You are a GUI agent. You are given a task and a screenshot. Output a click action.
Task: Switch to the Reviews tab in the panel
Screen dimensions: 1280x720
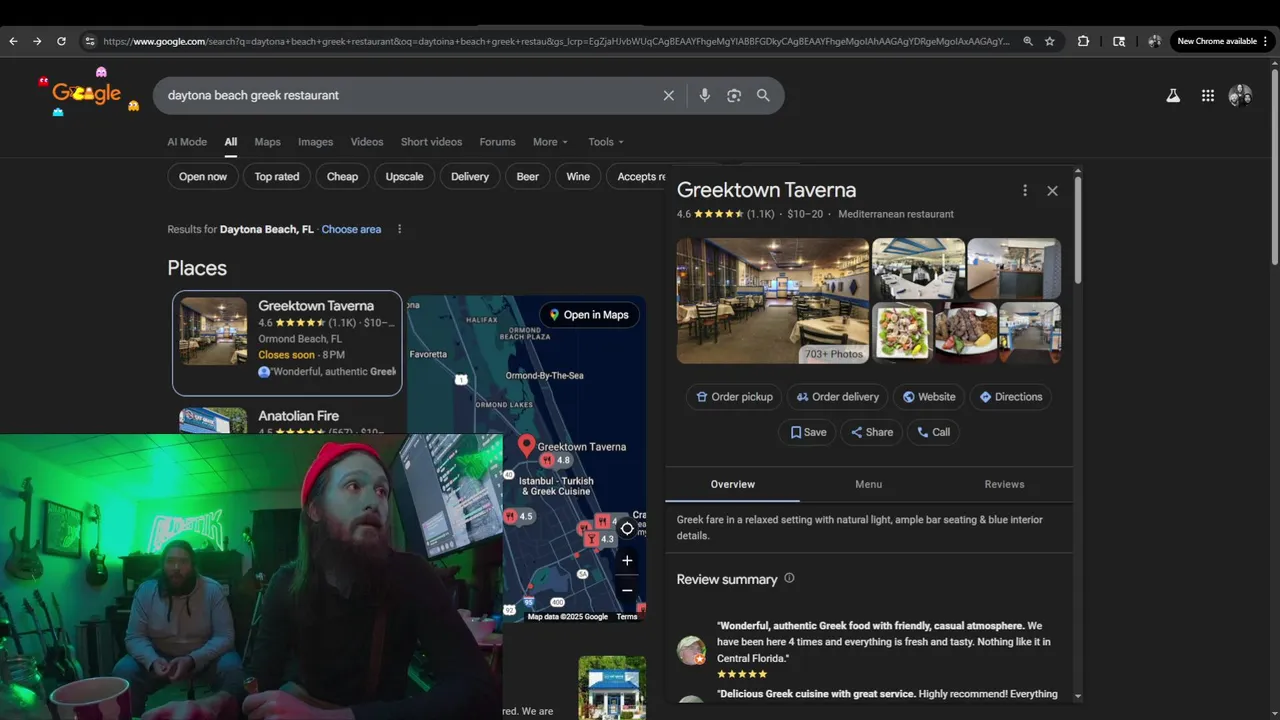coord(1004,484)
